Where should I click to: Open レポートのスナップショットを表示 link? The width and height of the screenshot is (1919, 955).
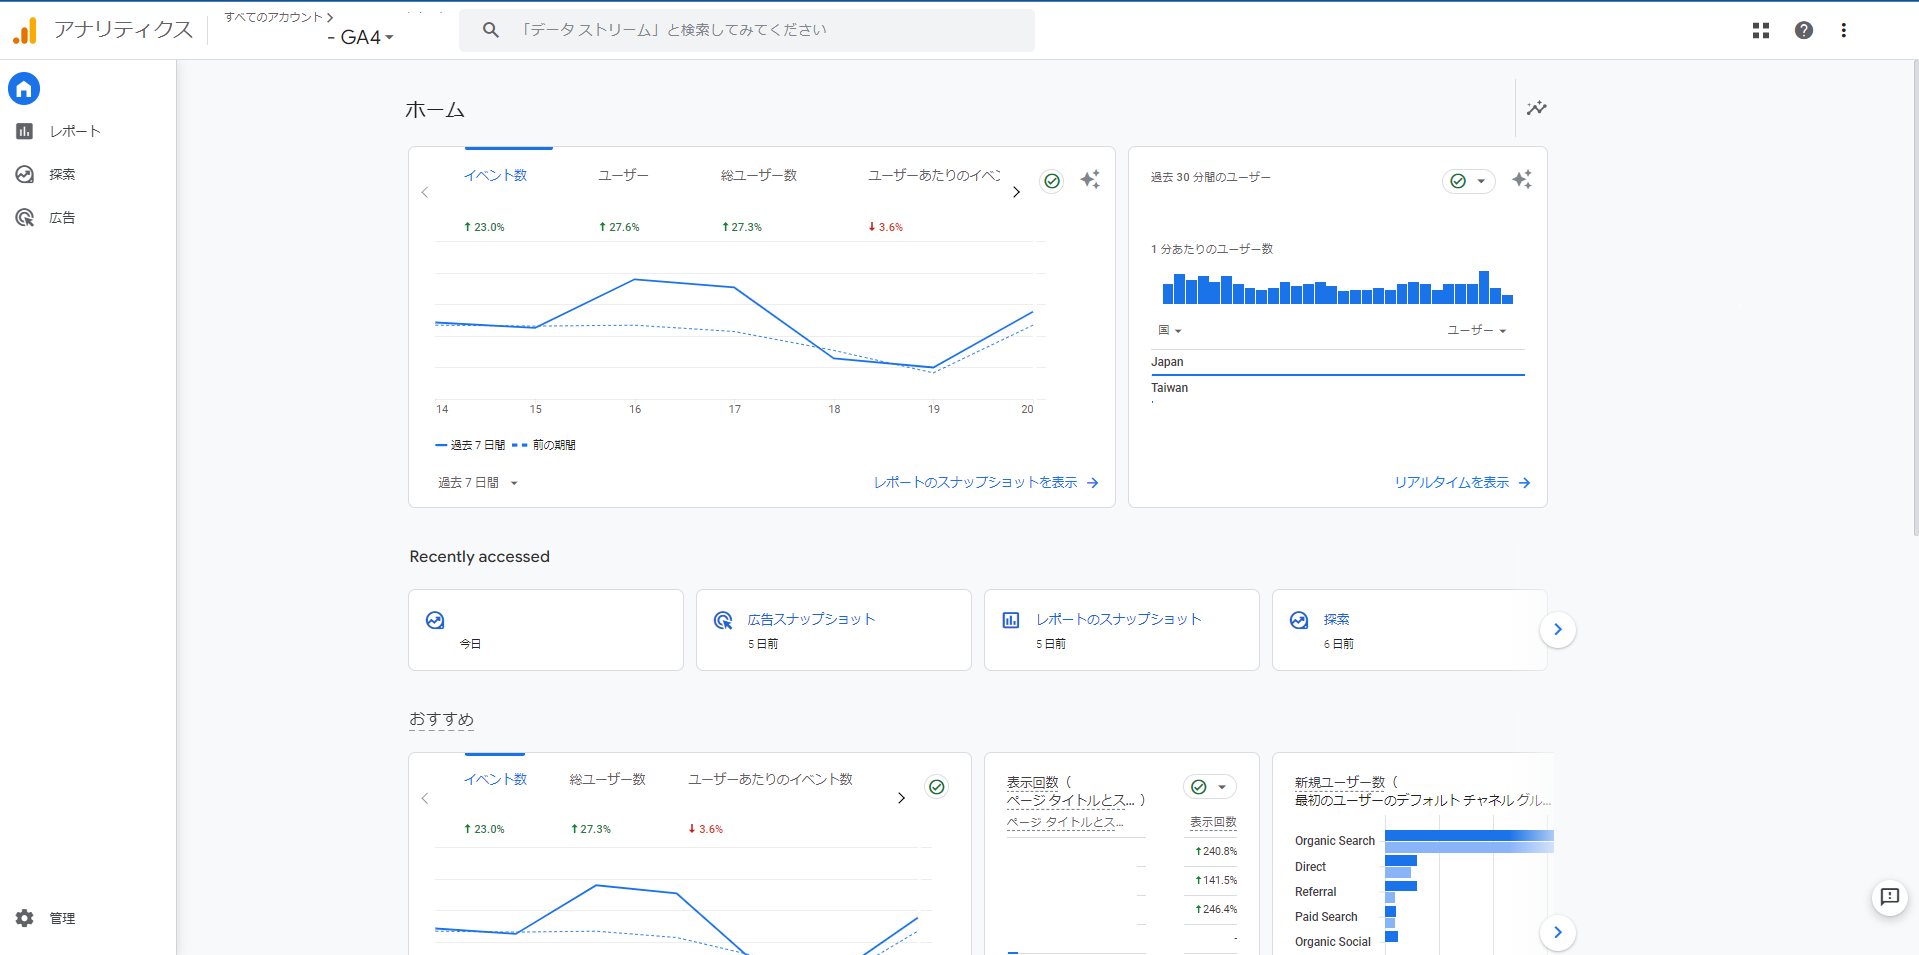(986, 483)
